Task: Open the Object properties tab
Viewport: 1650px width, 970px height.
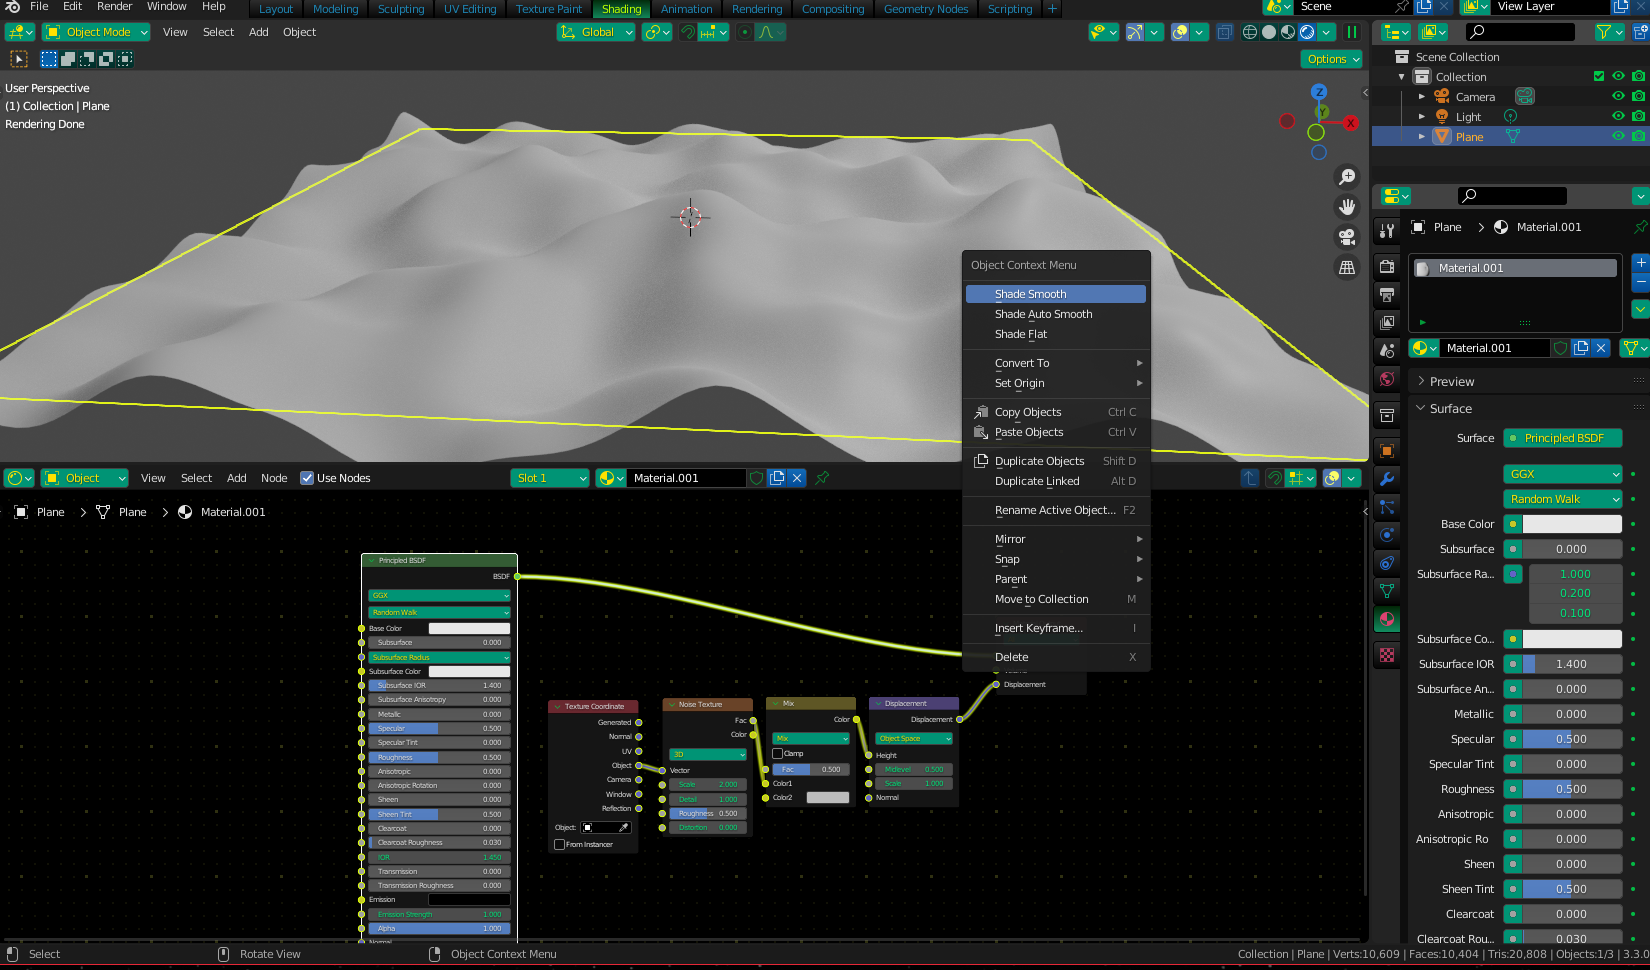Action: point(1387,450)
